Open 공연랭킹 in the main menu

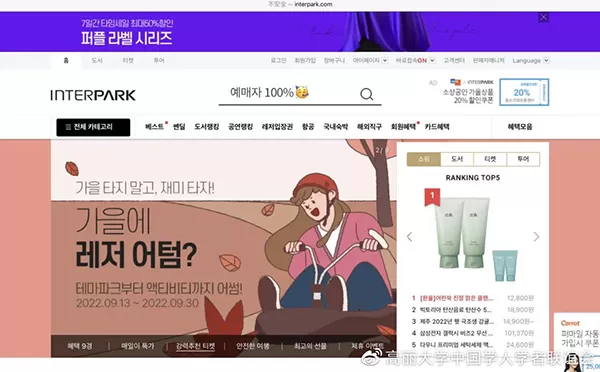coord(240,127)
